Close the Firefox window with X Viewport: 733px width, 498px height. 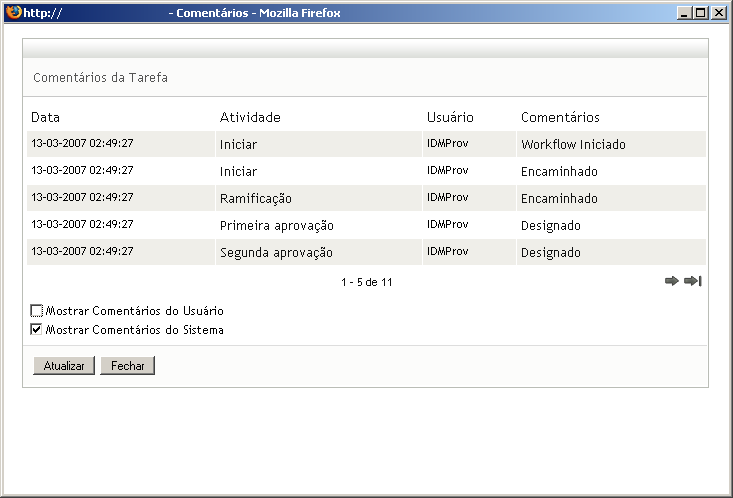pyautogui.click(x=718, y=13)
